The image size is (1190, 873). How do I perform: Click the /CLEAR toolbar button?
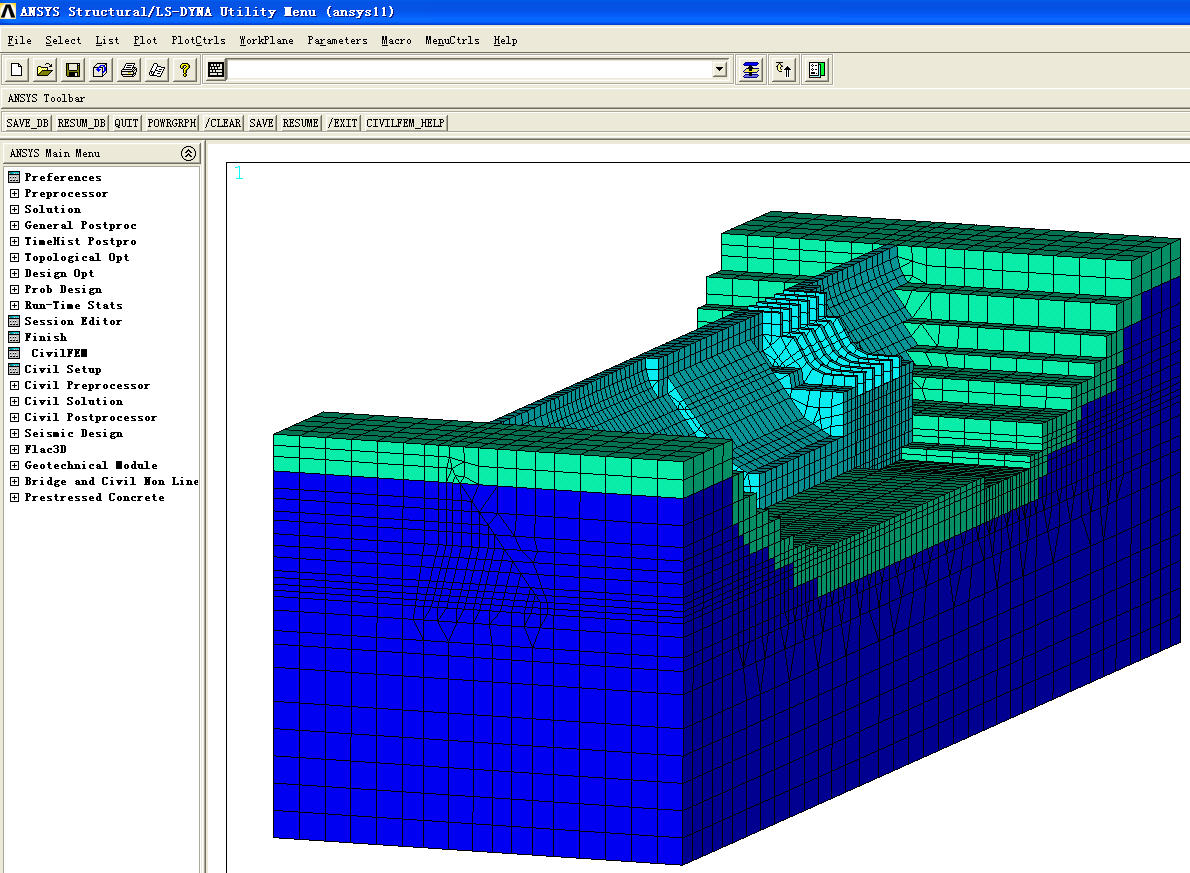pos(222,123)
